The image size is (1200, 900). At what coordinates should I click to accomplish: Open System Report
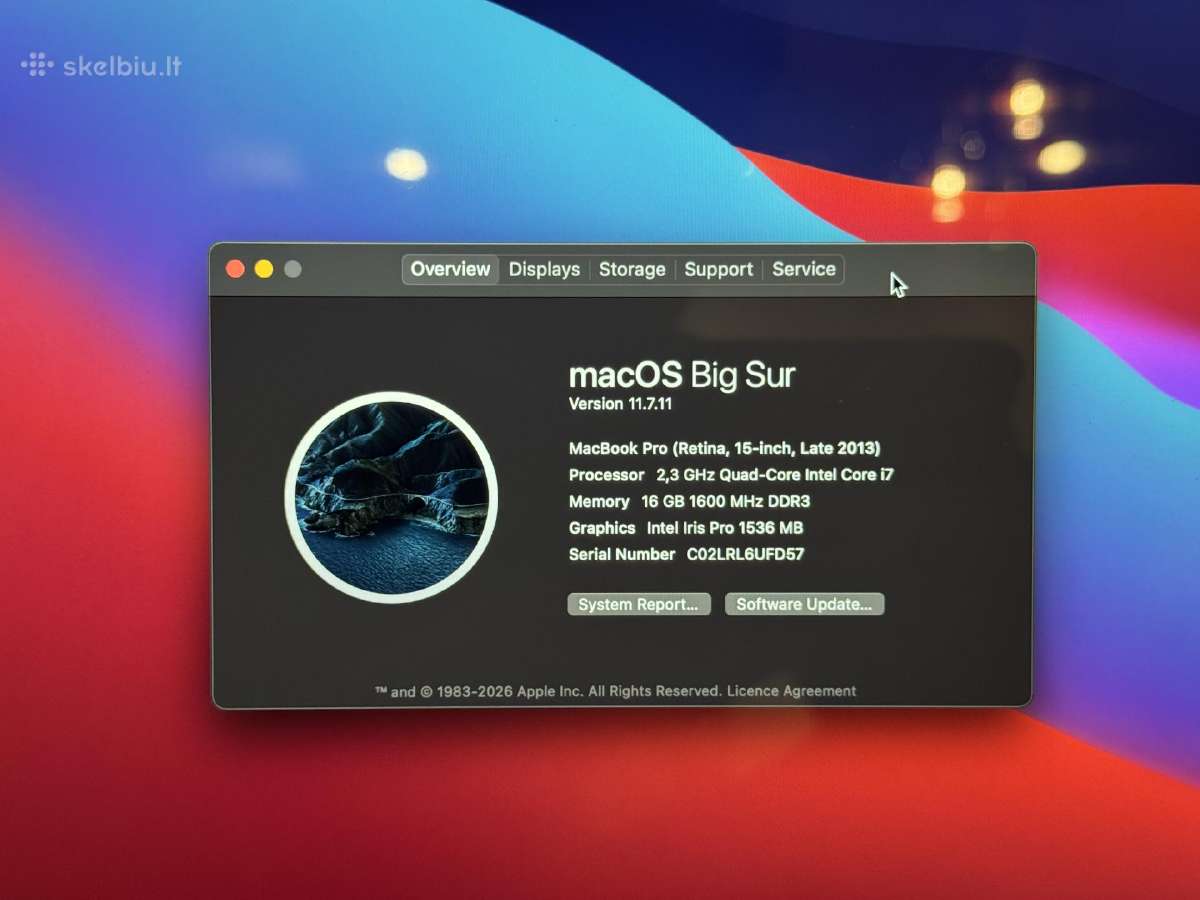pos(639,604)
